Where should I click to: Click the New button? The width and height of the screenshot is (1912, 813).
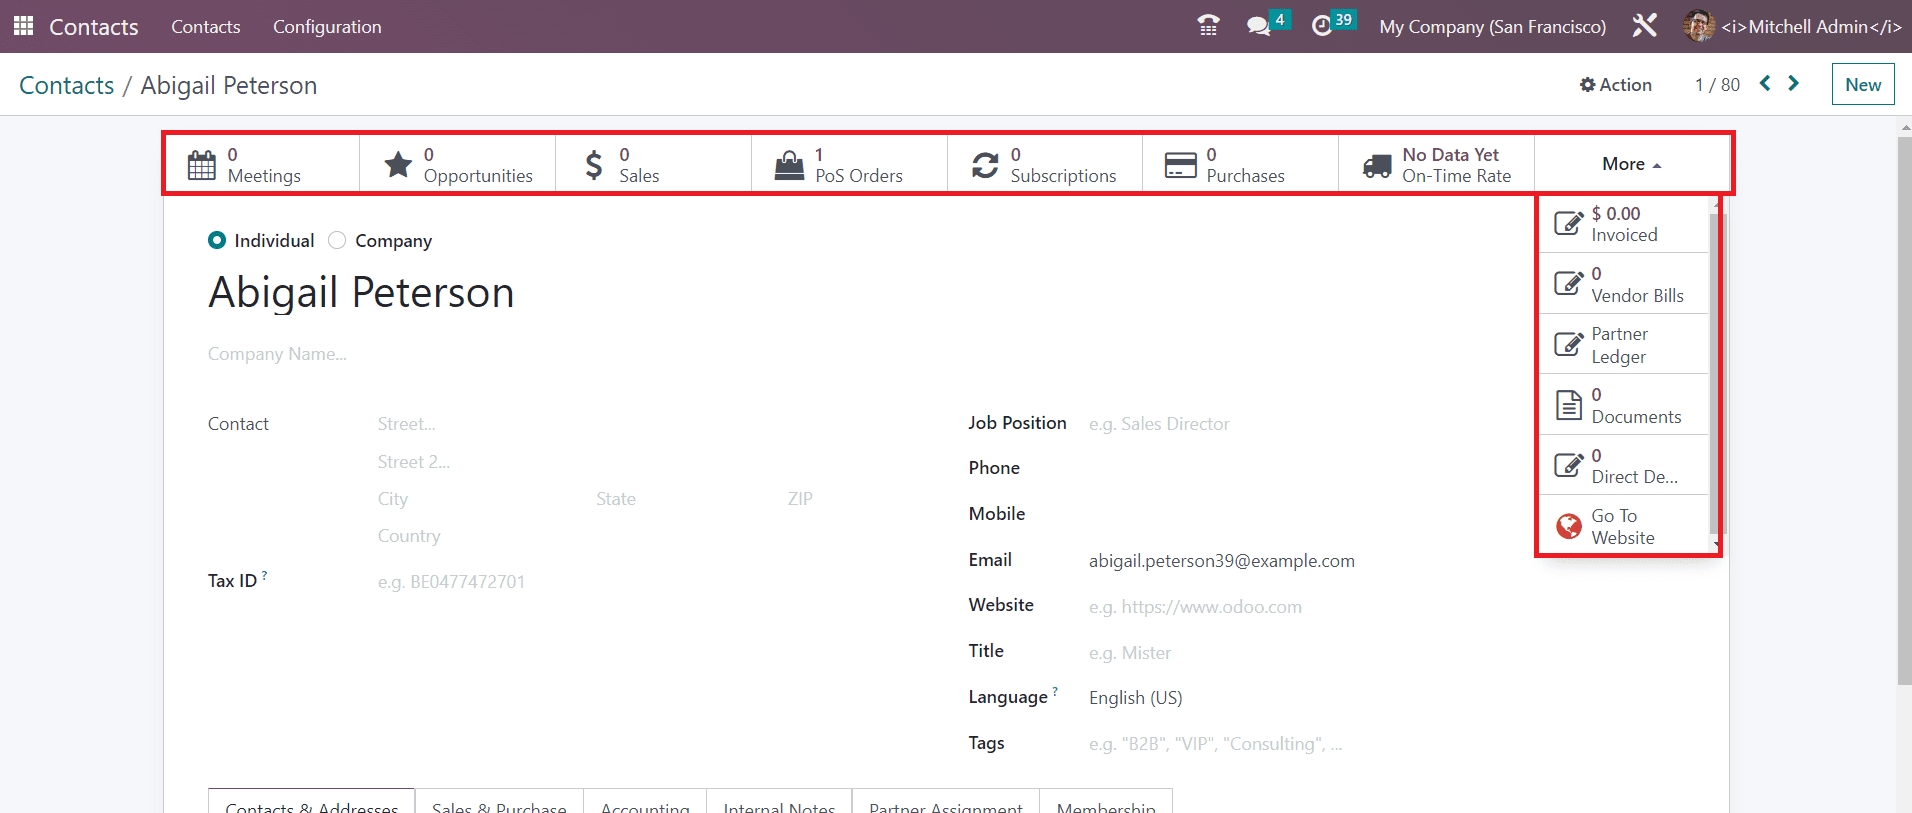coord(1862,85)
